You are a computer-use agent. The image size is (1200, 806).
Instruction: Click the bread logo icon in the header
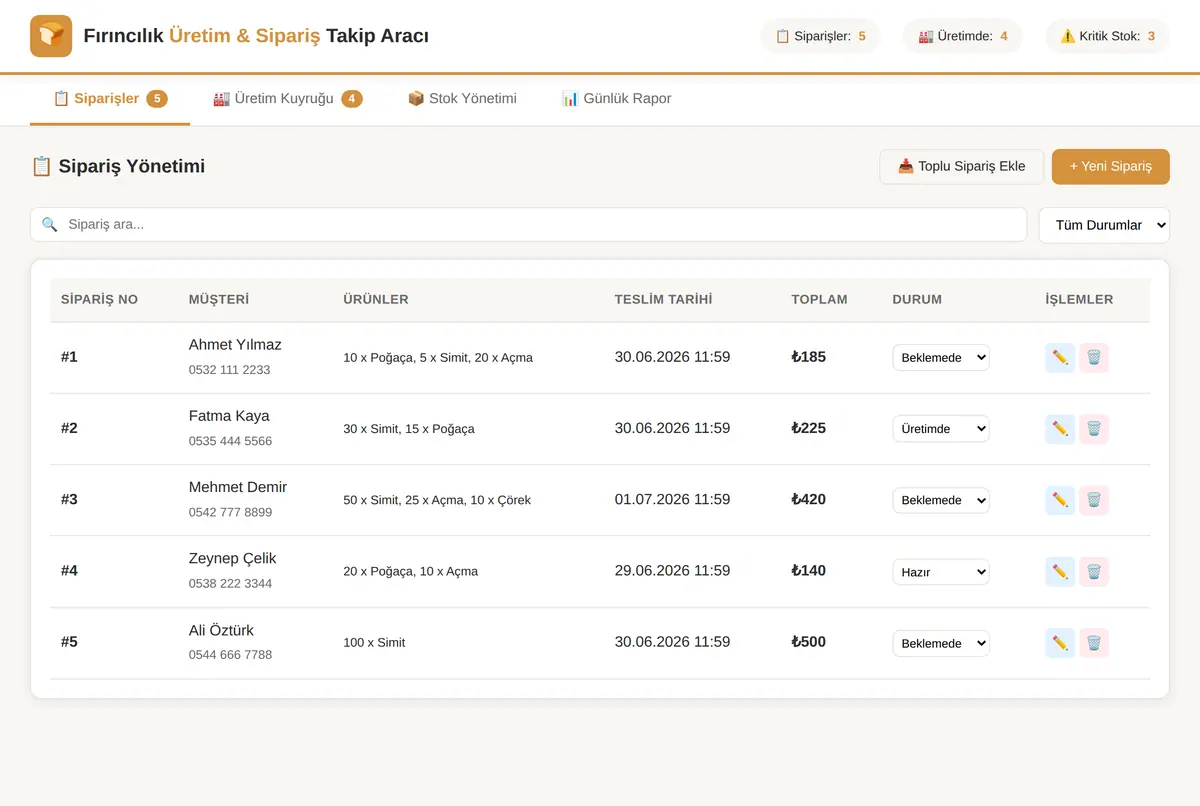pos(51,36)
